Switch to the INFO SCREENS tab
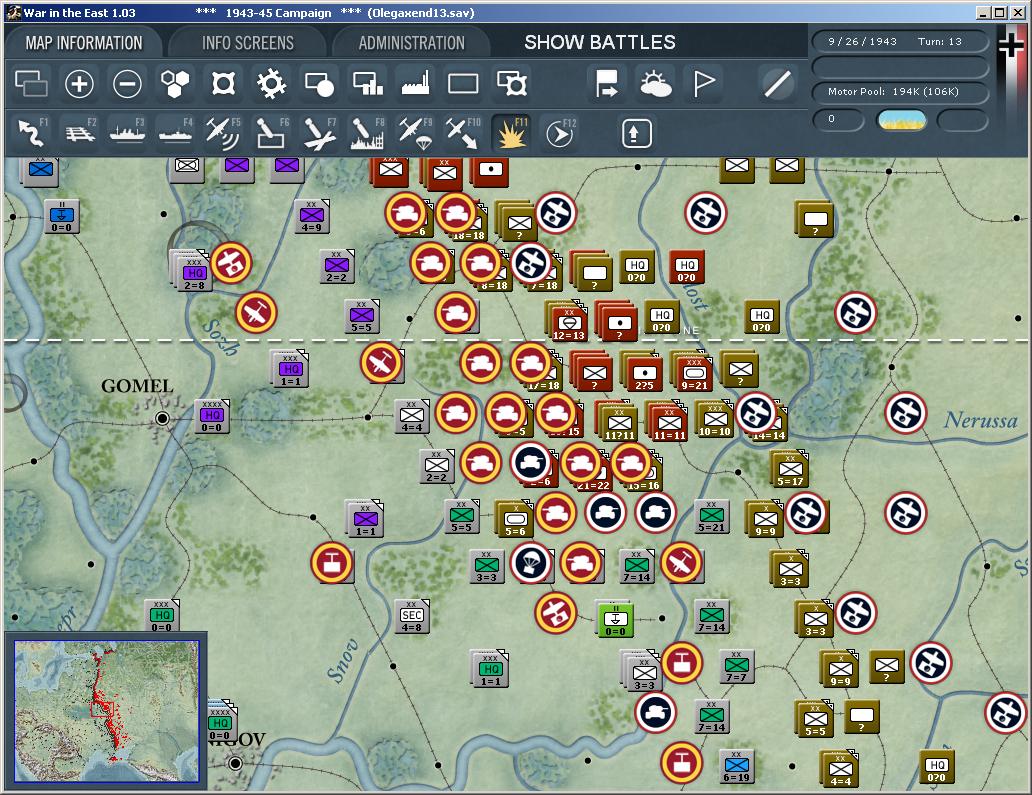The height and width of the screenshot is (795, 1032). pyautogui.click(x=247, y=43)
